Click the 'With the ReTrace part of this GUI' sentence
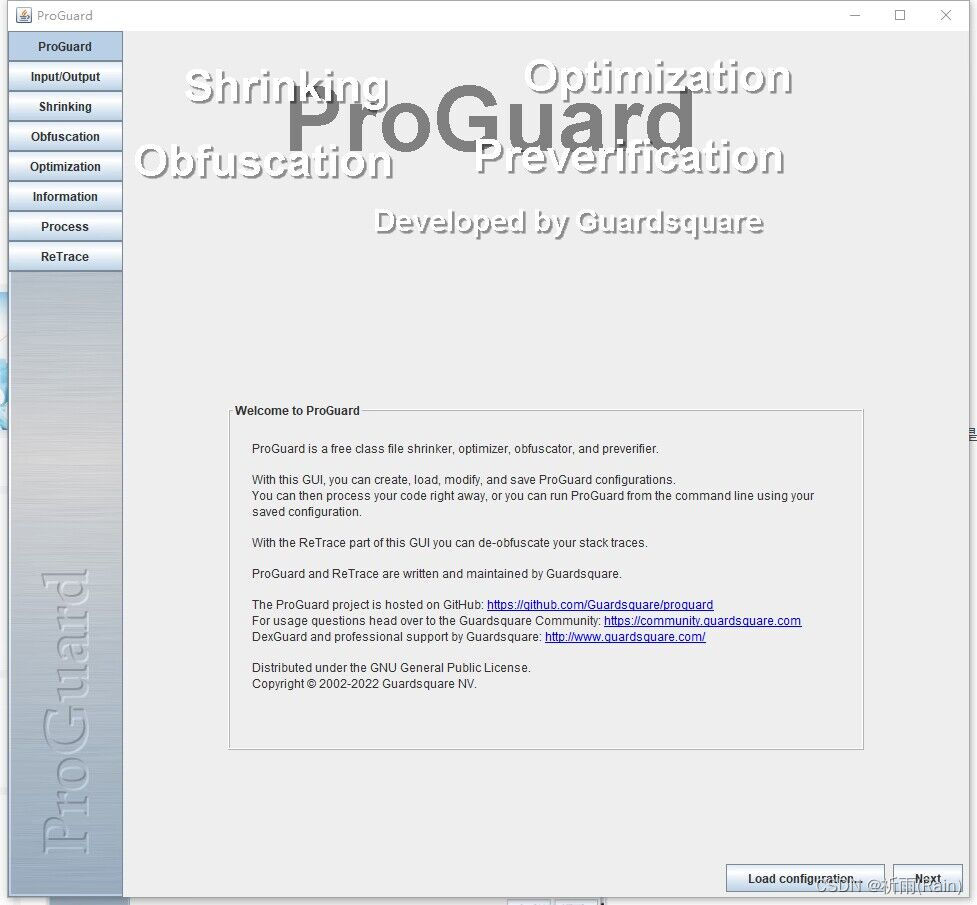977x905 pixels. click(450, 543)
